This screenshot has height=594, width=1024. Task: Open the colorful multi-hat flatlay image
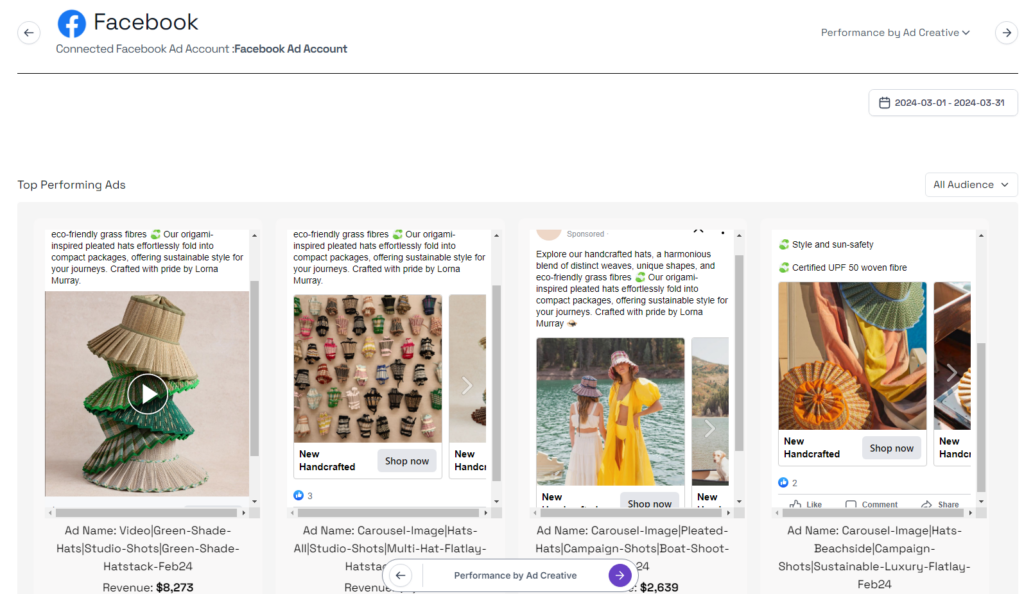(x=368, y=369)
